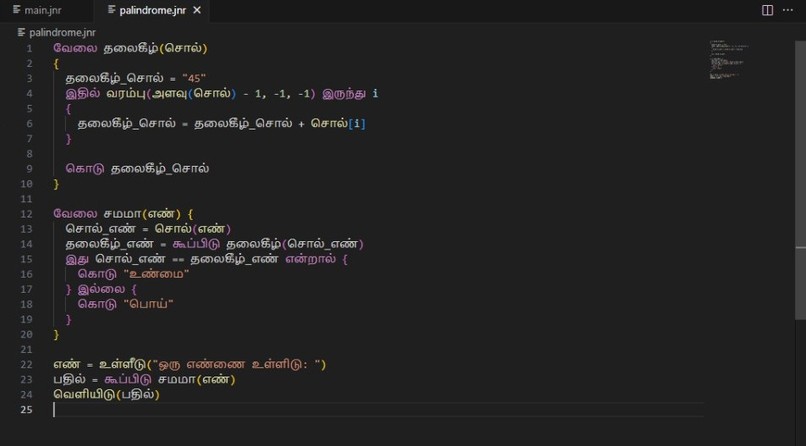Click கொடு on line 9
The image size is (806, 446).
(85, 169)
